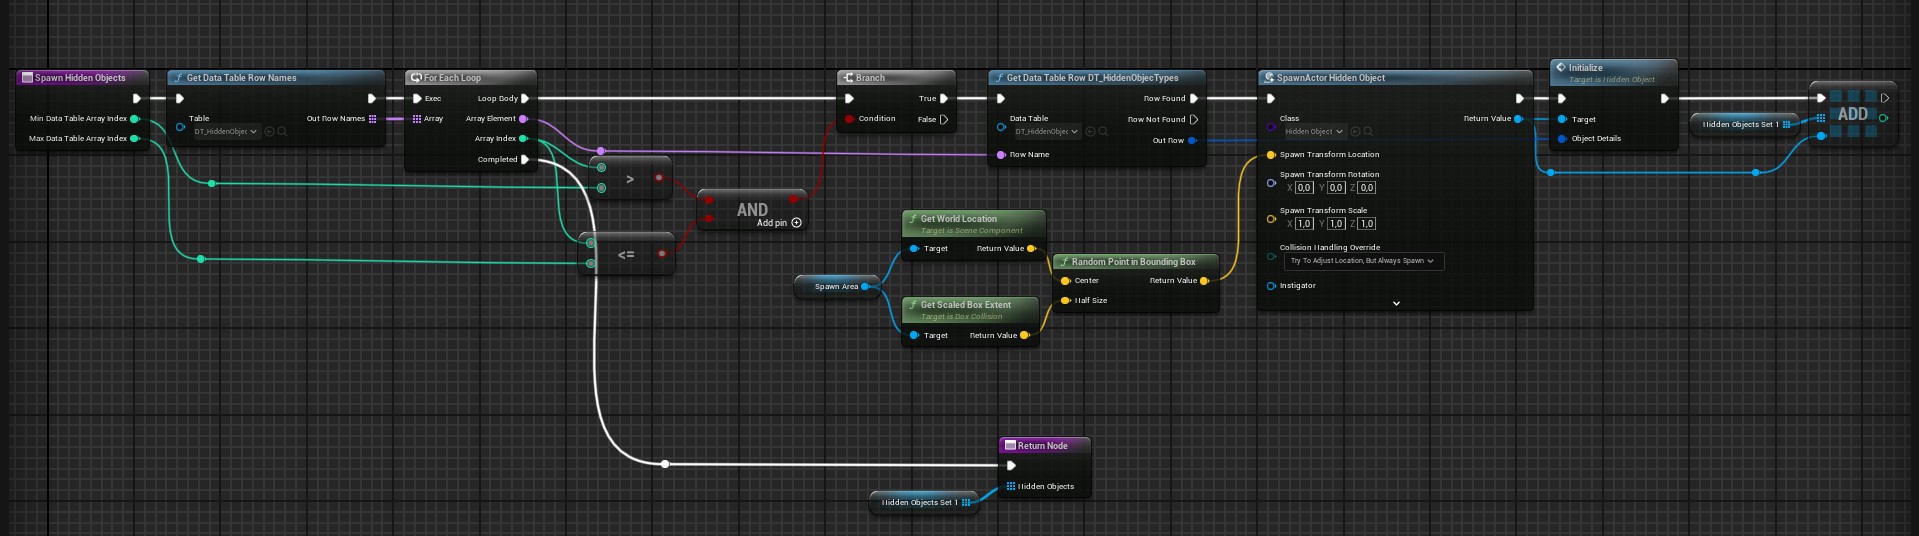The image size is (1919, 536).
Task: Click the Row Found exec pin
Action: coord(1194,98)
